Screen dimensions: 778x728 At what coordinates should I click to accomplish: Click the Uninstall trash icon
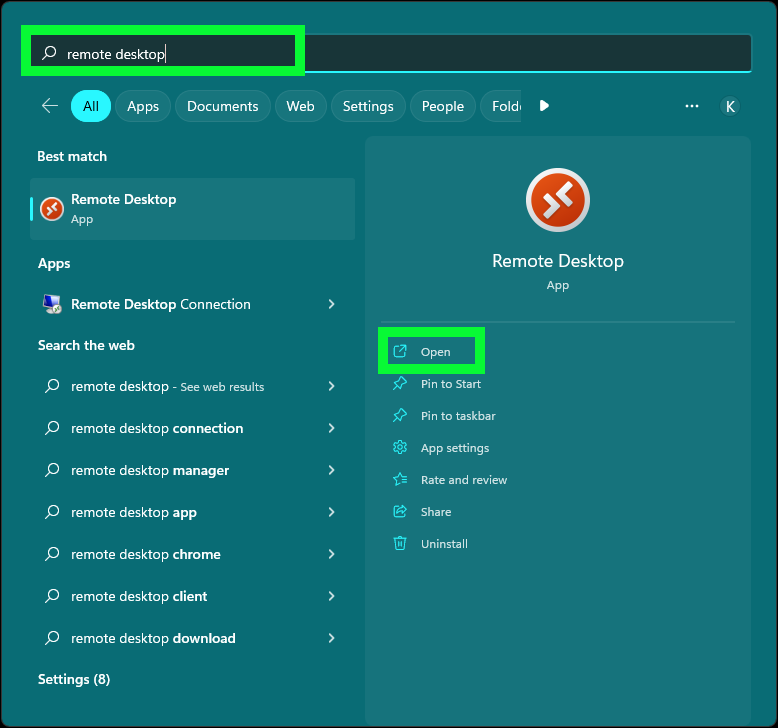pos(400,544)
